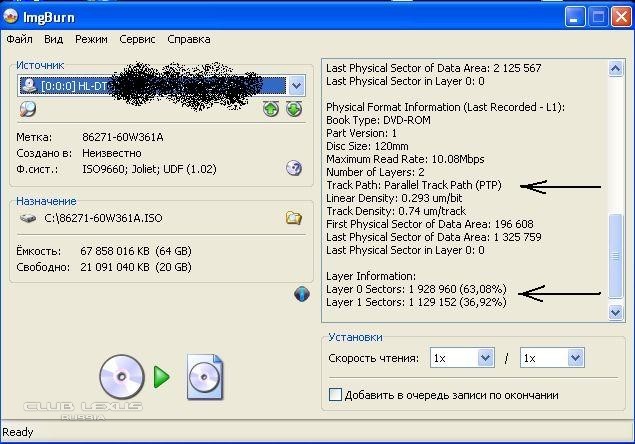Open the first read speed 1x dropdown

485,357
